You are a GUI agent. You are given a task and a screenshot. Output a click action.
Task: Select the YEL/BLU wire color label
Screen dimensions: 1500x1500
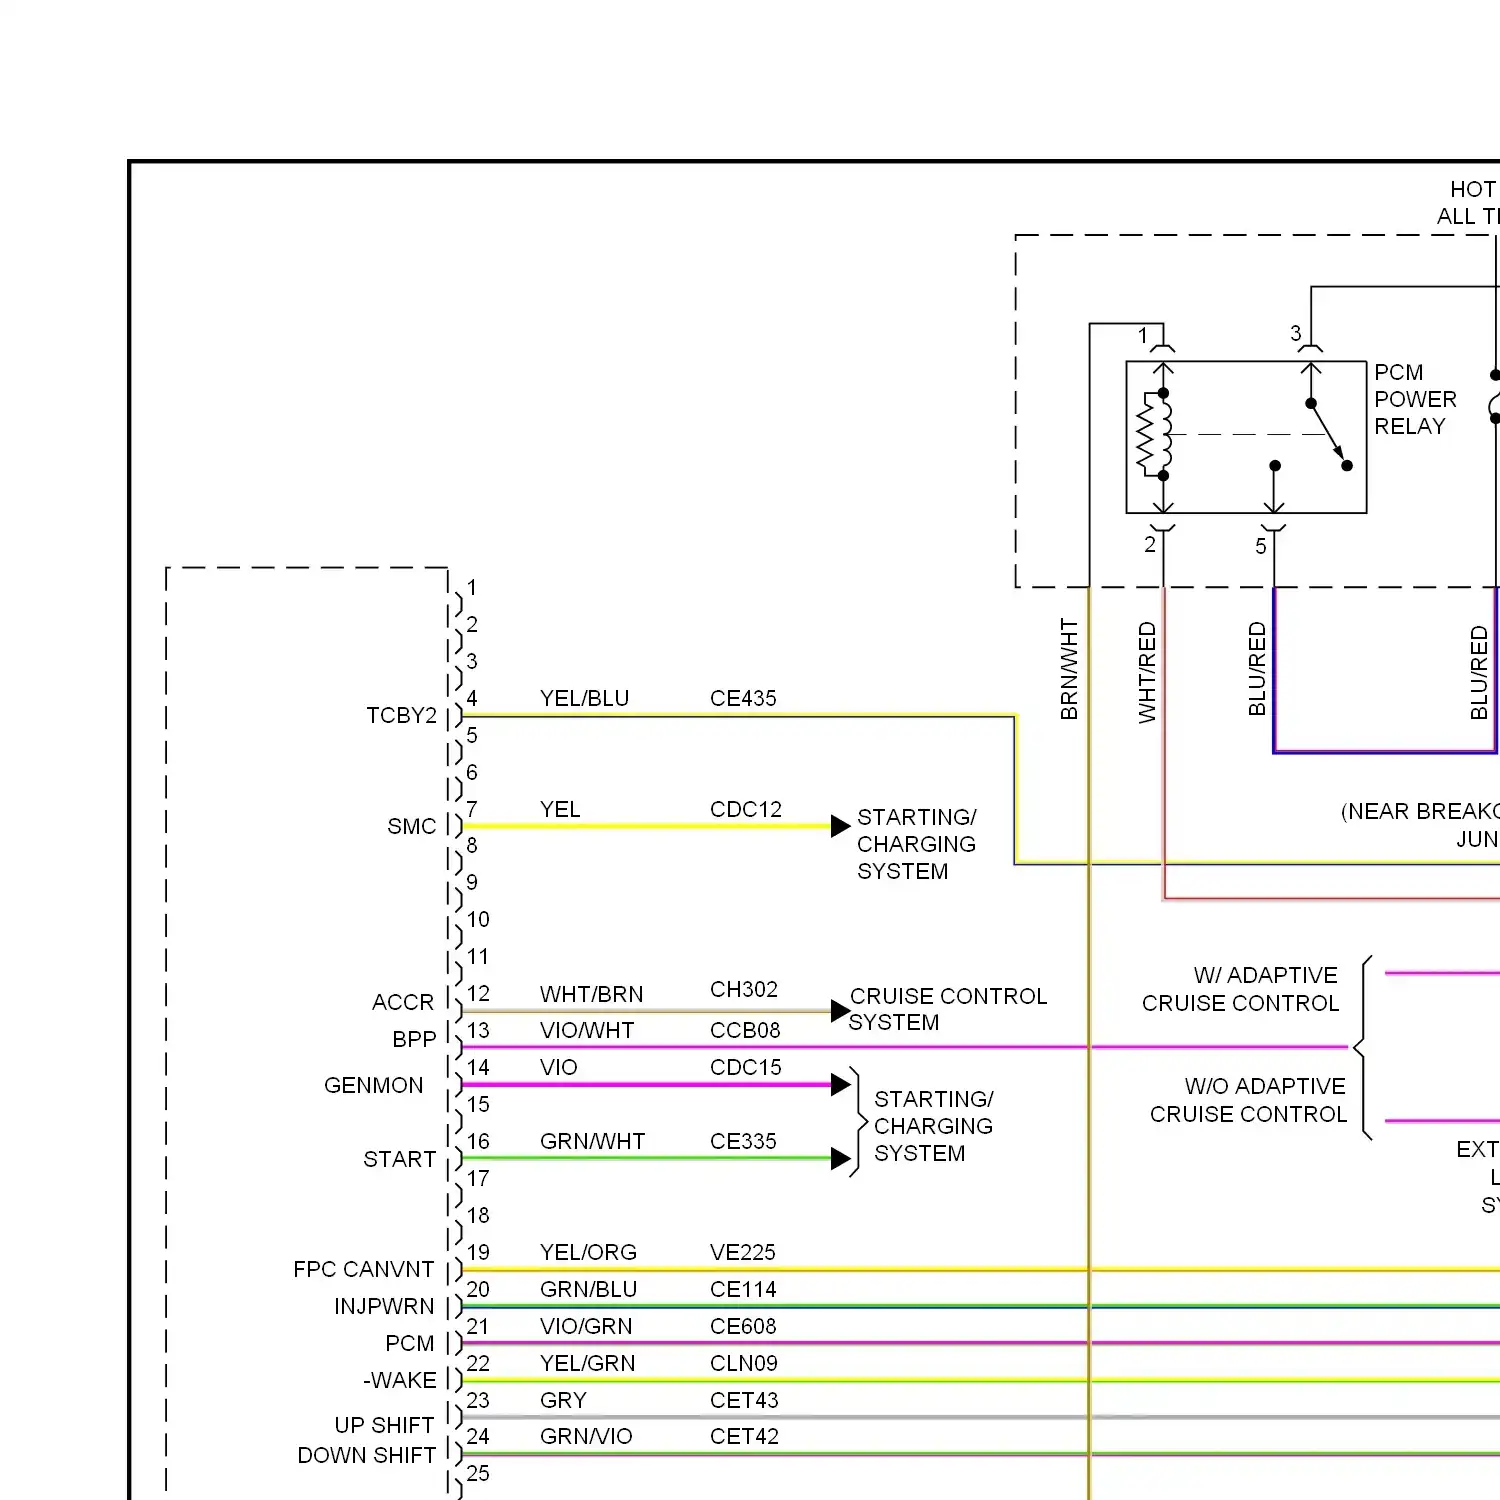(584, 698)
